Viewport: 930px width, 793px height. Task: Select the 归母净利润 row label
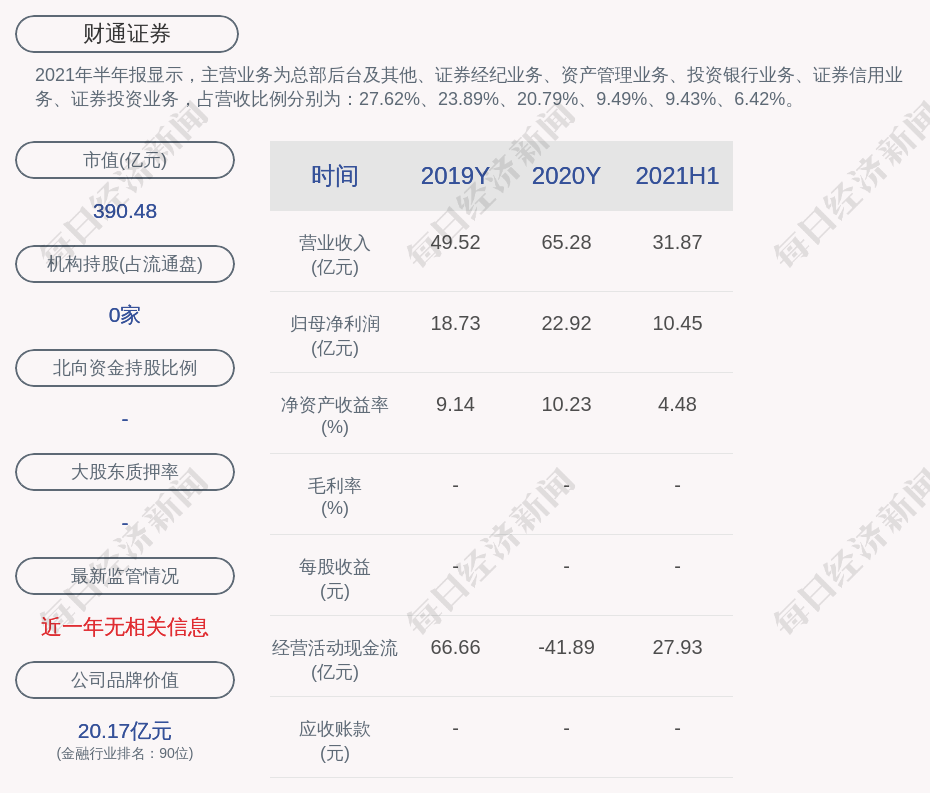(334, 335)
